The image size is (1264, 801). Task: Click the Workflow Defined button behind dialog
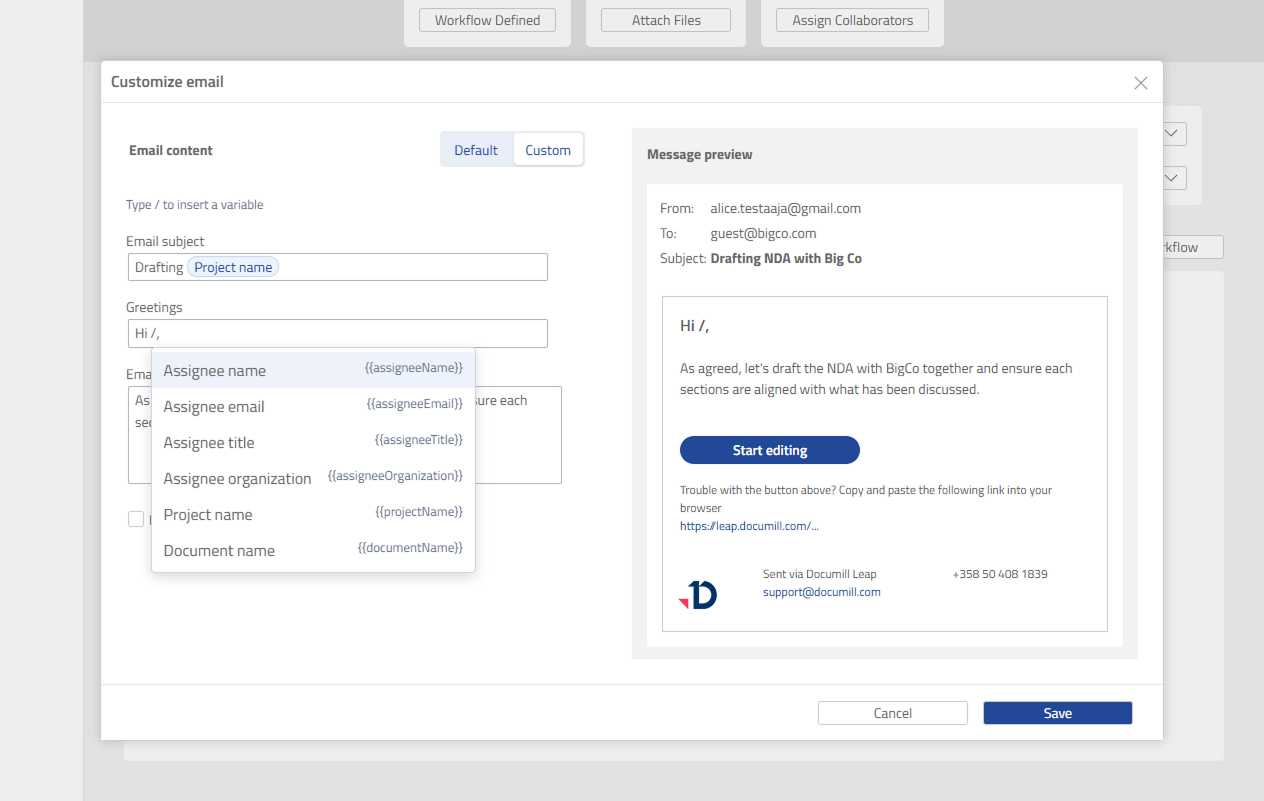487,20
